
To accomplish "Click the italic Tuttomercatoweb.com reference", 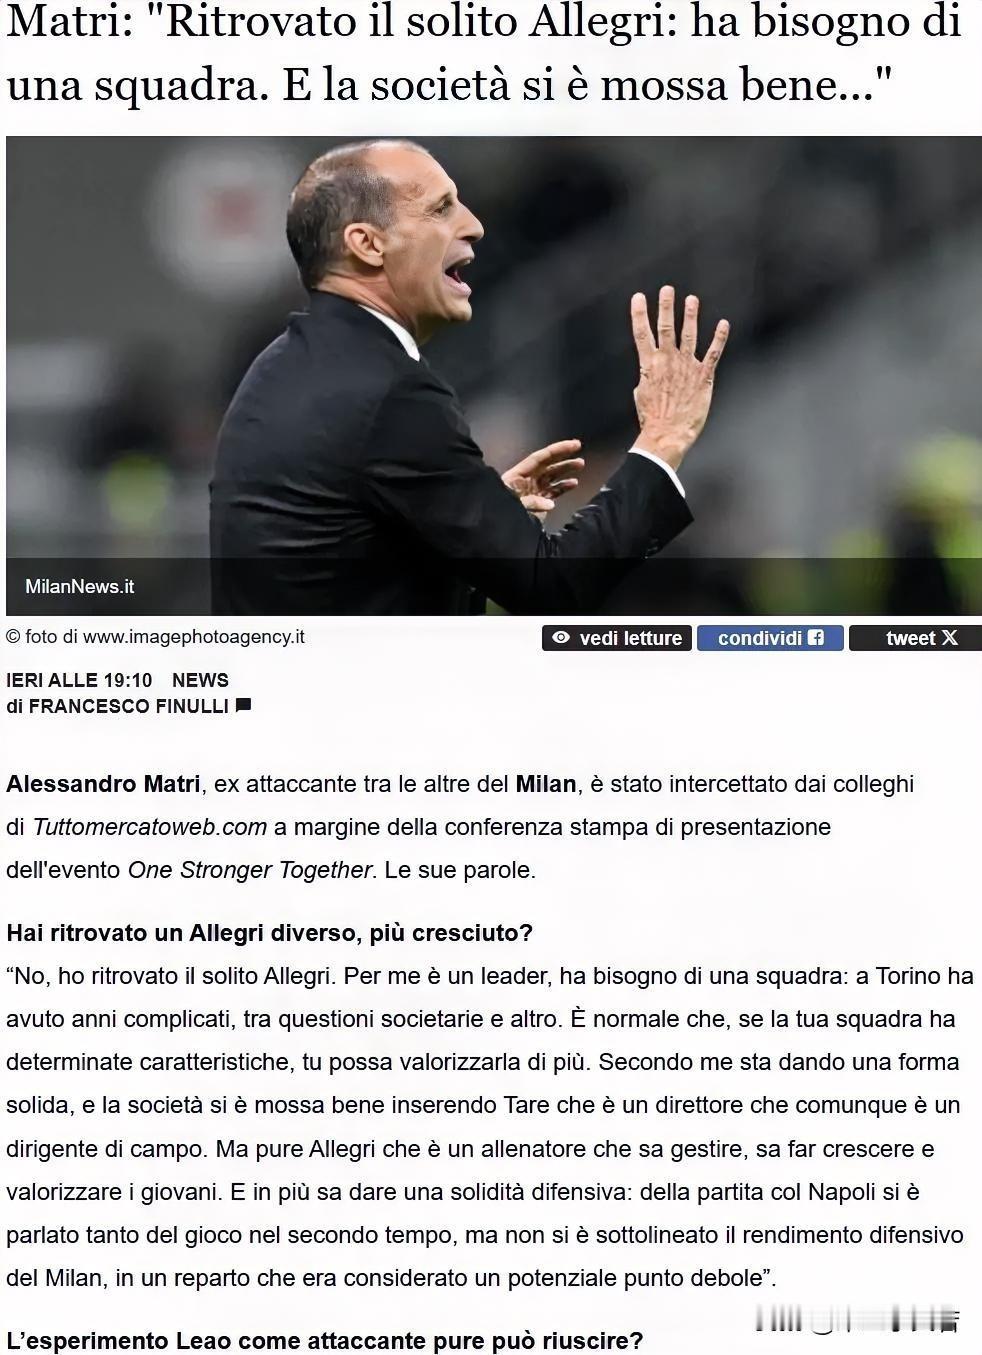I will click(x=150, y=827).
